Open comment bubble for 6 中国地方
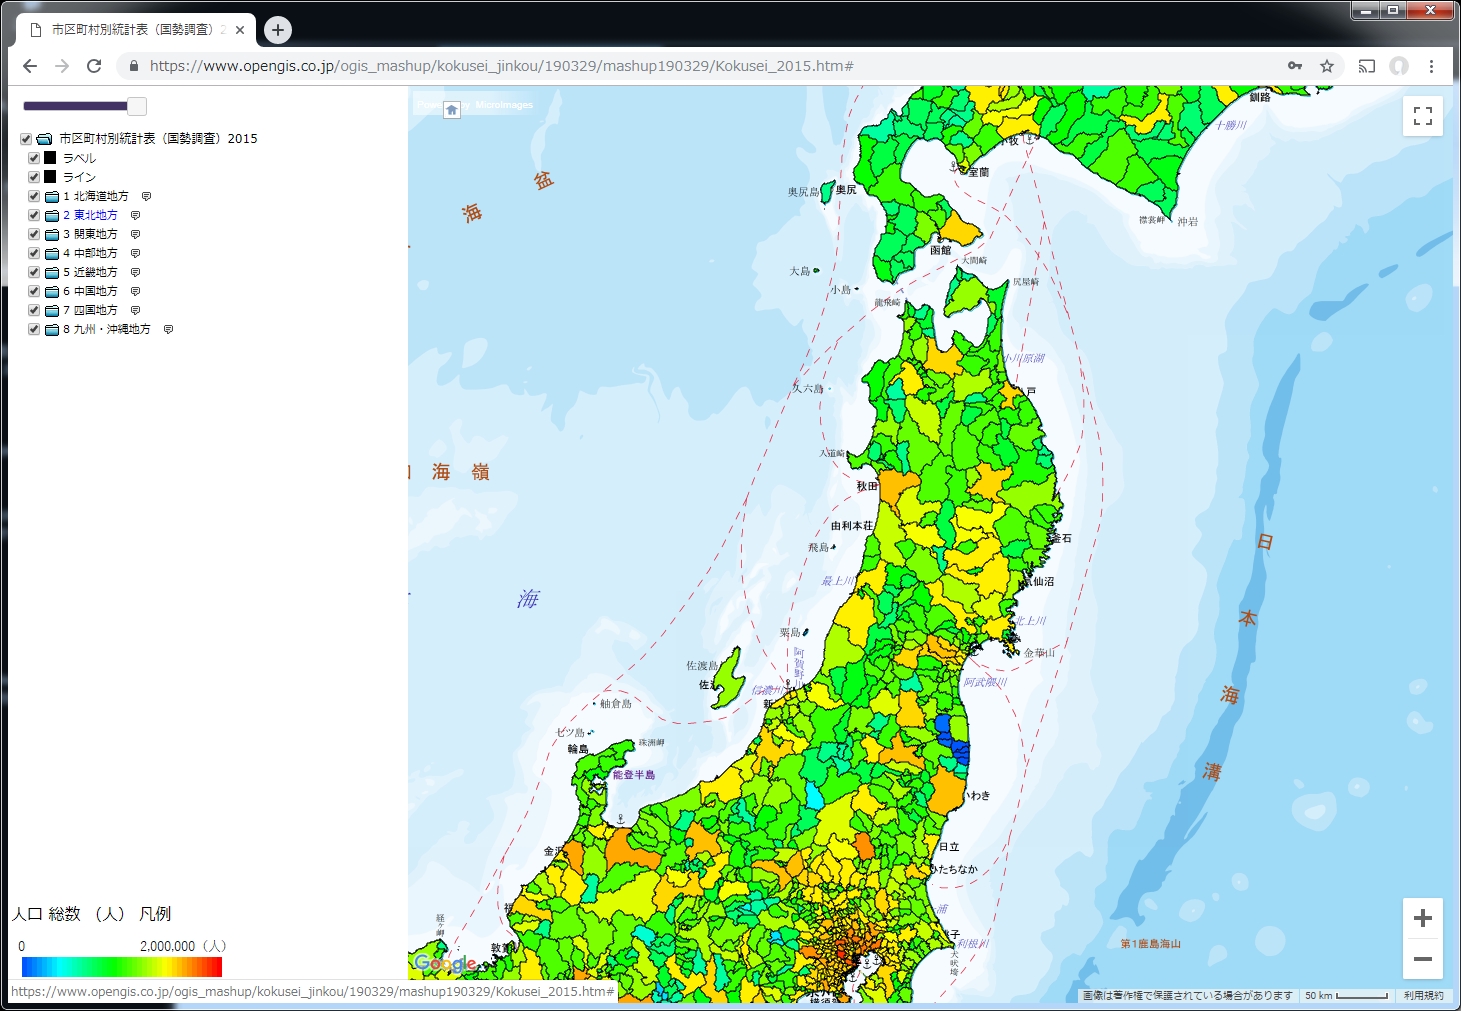This screenshot has width=1461, height=1011. click(x=135, y=291)
